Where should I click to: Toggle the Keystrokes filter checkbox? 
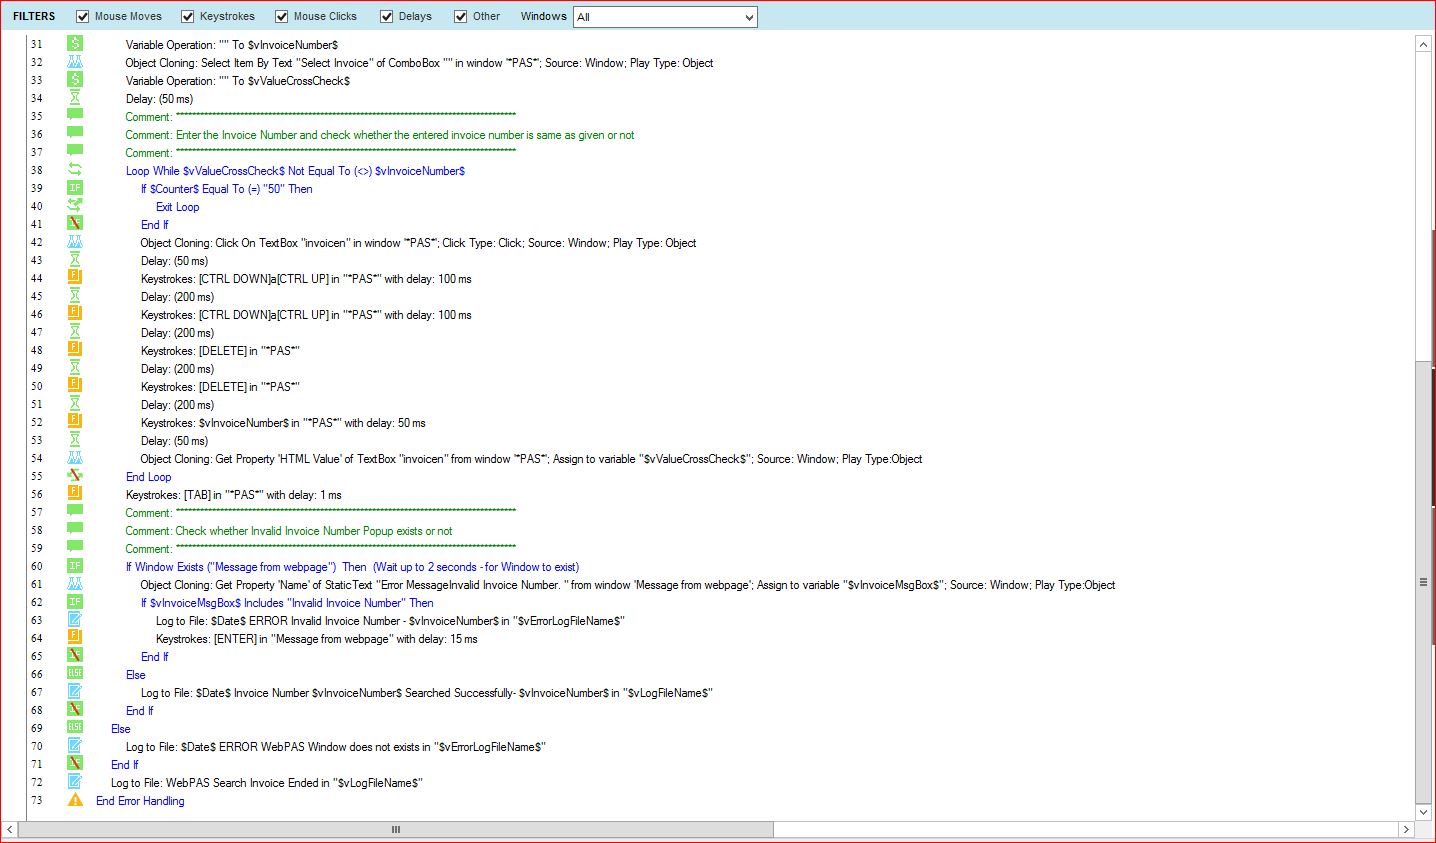(188, 16)
